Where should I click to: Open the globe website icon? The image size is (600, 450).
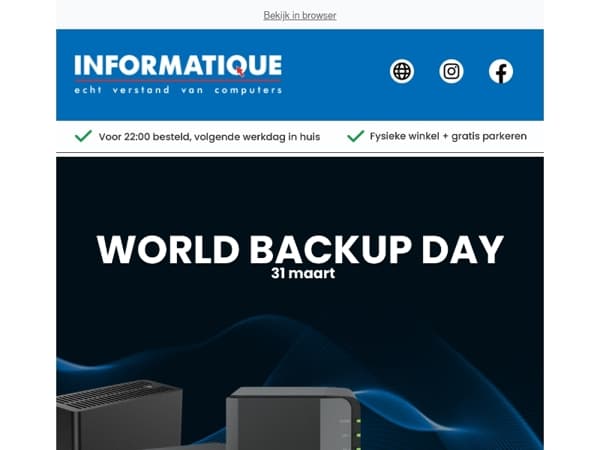(402, 71)
